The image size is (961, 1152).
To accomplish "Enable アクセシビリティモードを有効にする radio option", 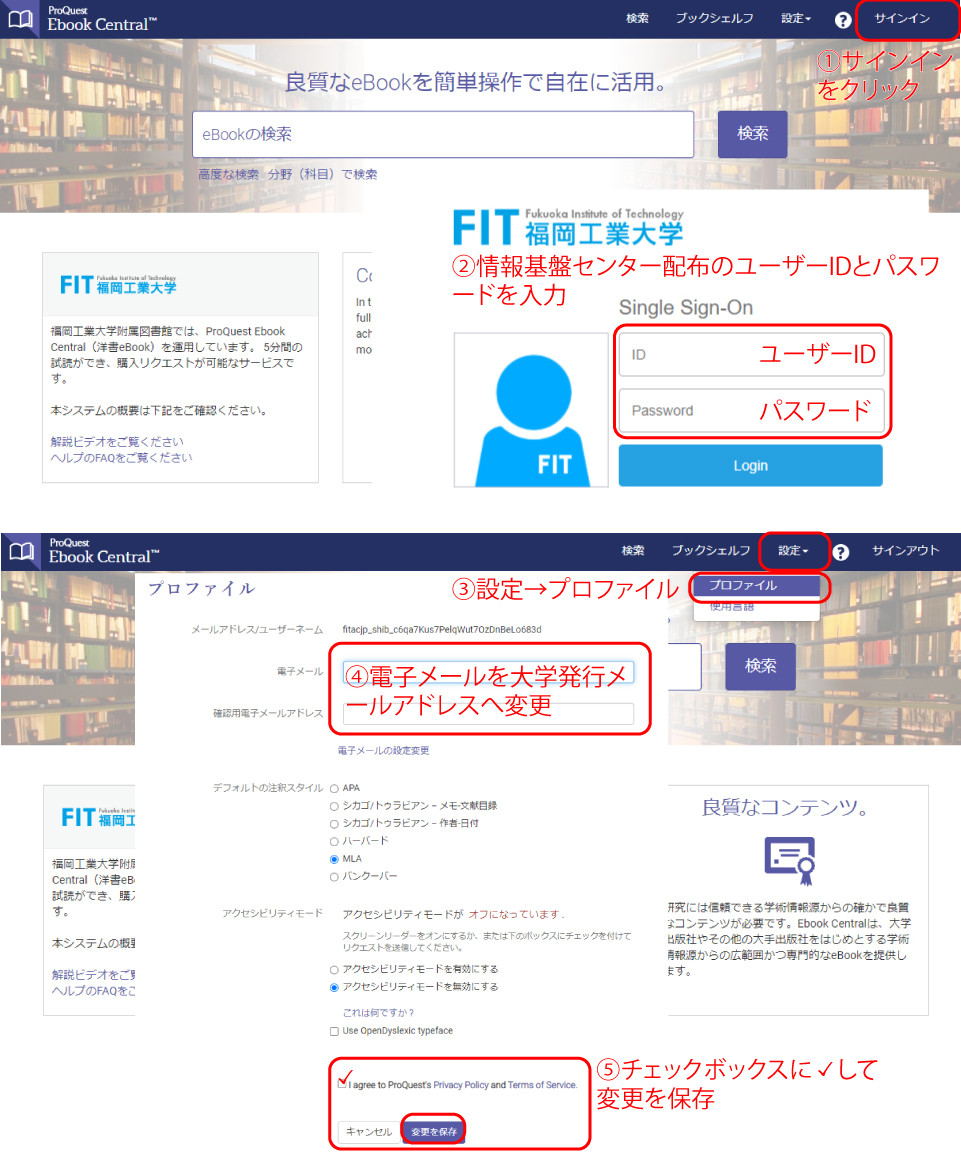I will tap(334, 969).
